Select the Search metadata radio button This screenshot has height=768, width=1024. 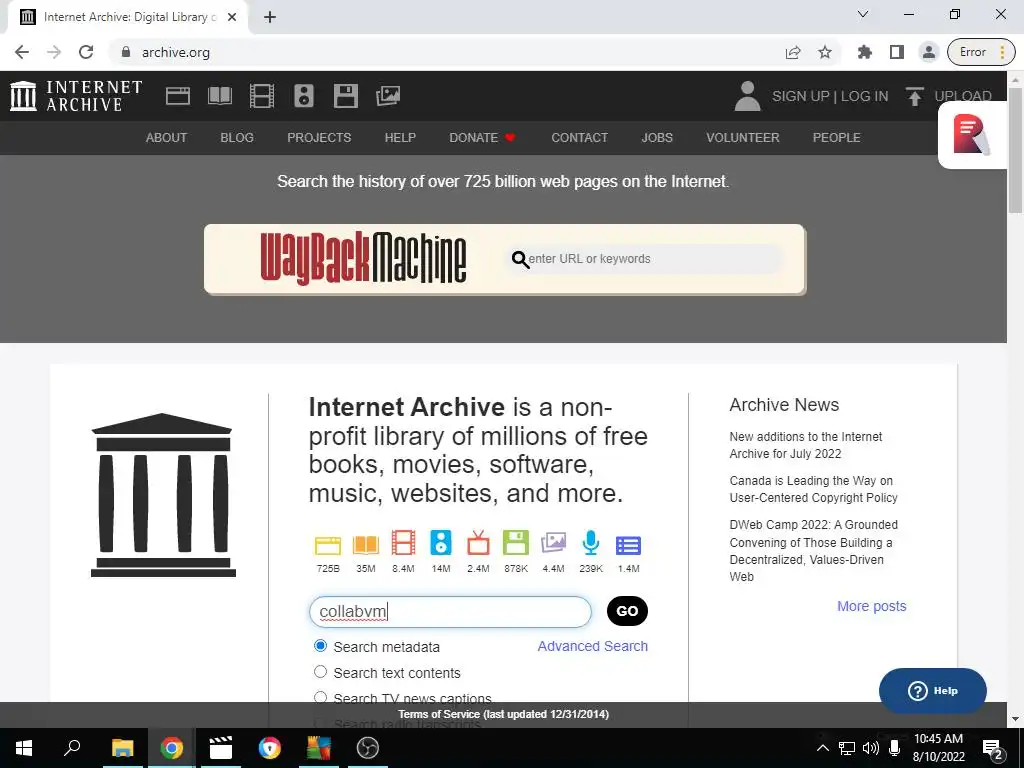(320, 646)
